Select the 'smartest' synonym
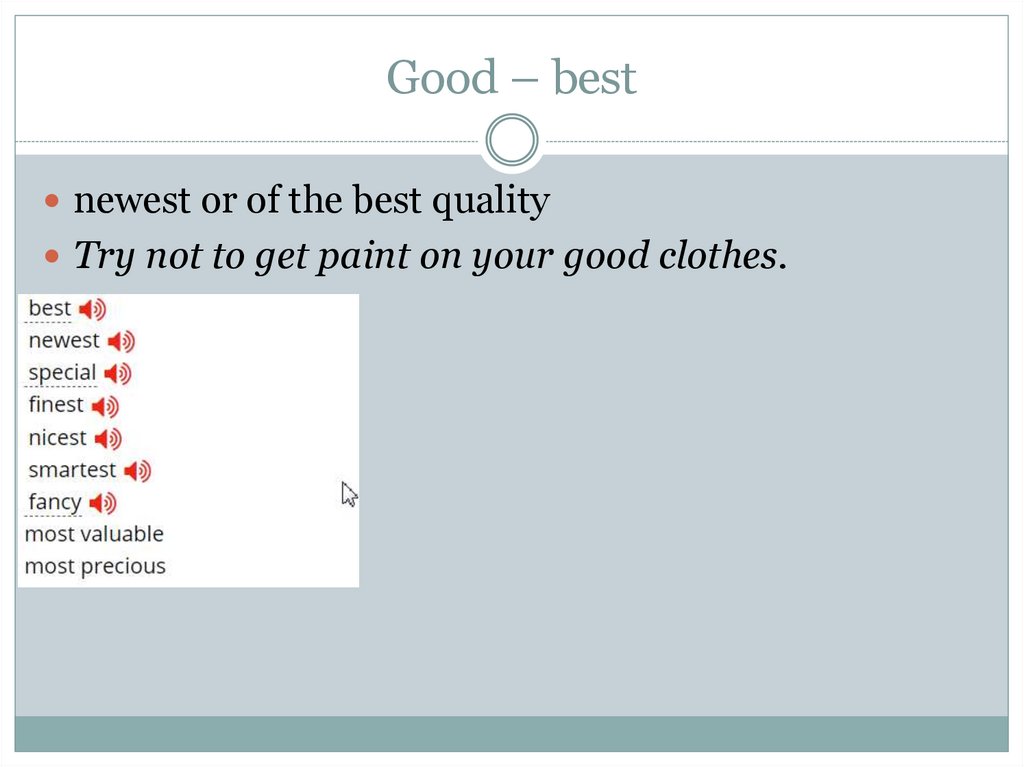The height and width of the screenshot is (767, 1024). pyautogui.click(x=72, y=470)
